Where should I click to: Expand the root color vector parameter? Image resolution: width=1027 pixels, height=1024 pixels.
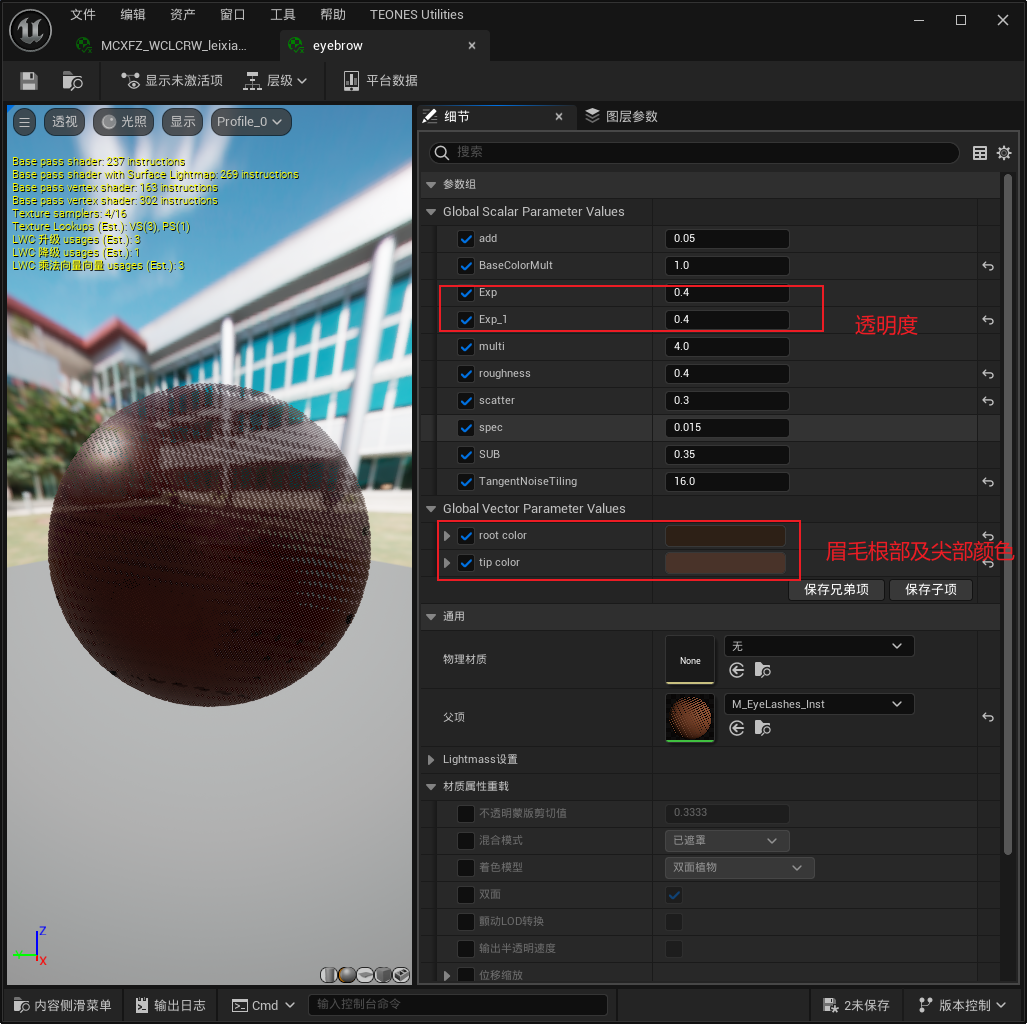pos(447,536)
